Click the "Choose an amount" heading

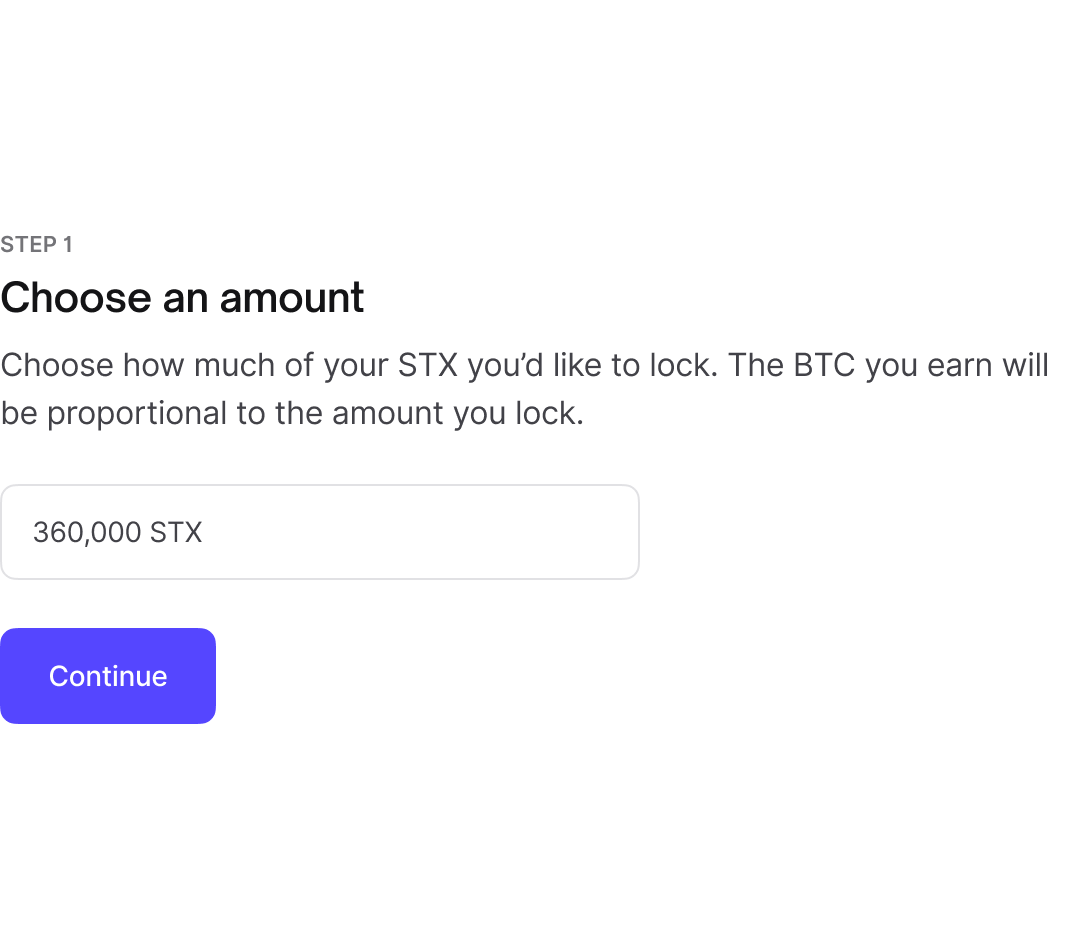182,298
